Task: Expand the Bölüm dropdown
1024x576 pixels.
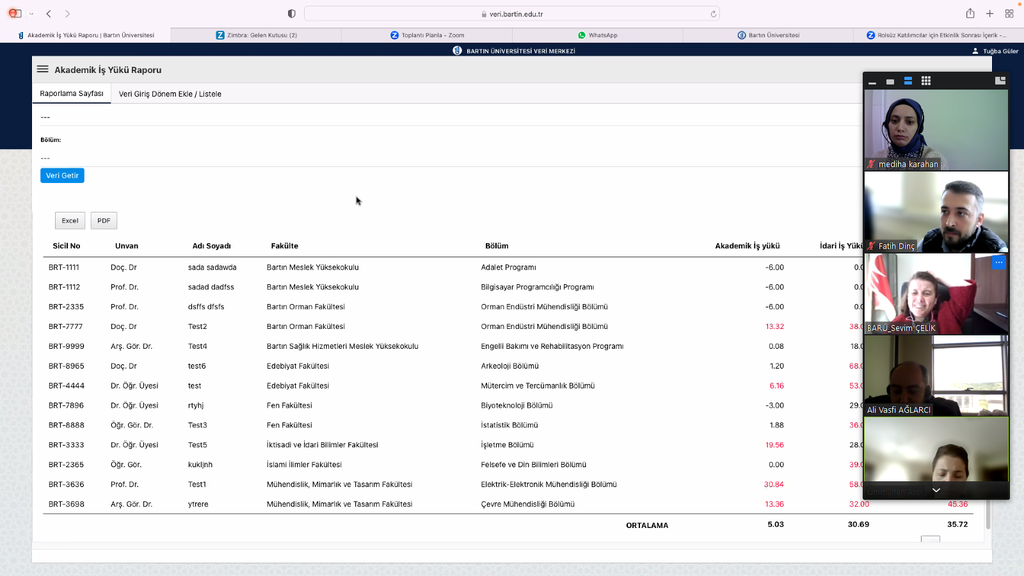Action: 450,157
